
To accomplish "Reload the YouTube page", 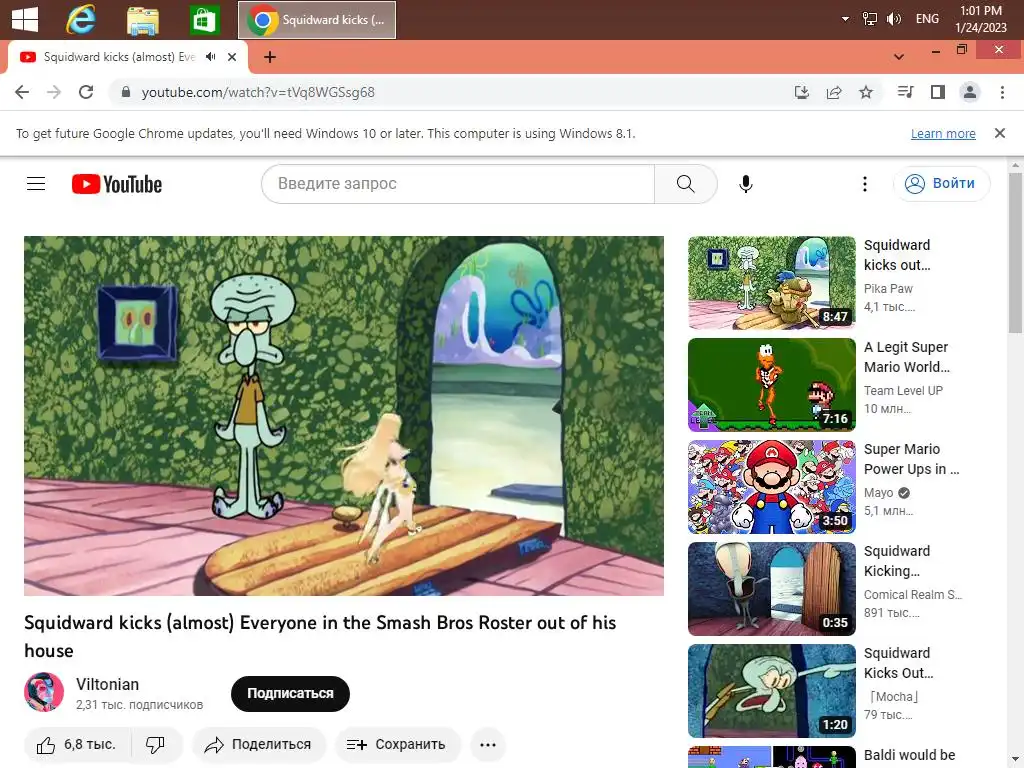I will coord(86,92).
